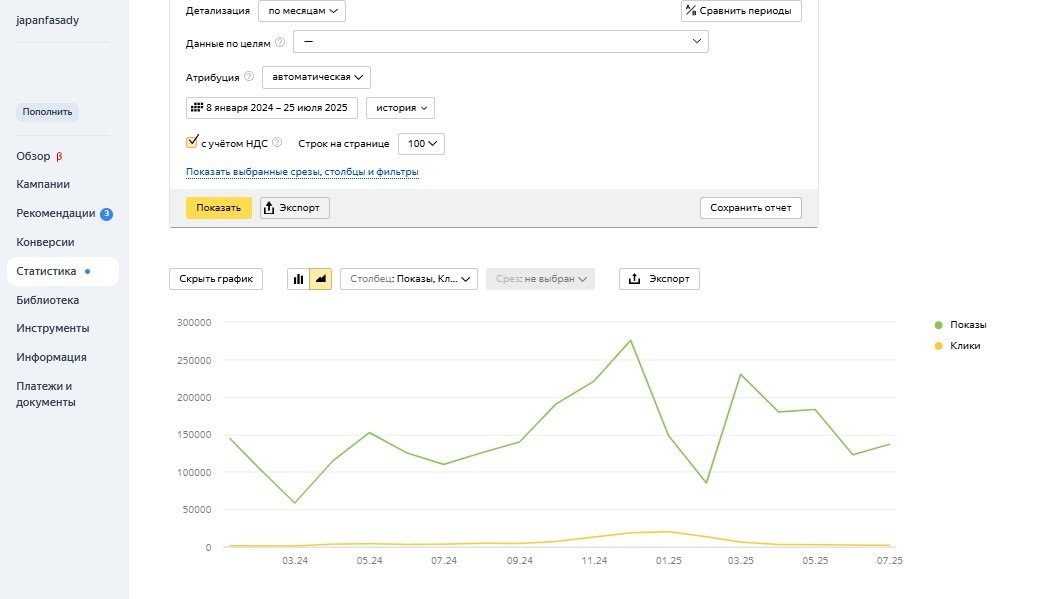
Task: Open Детализация dropdown по месяцам
Action: (x=301, y=12)
